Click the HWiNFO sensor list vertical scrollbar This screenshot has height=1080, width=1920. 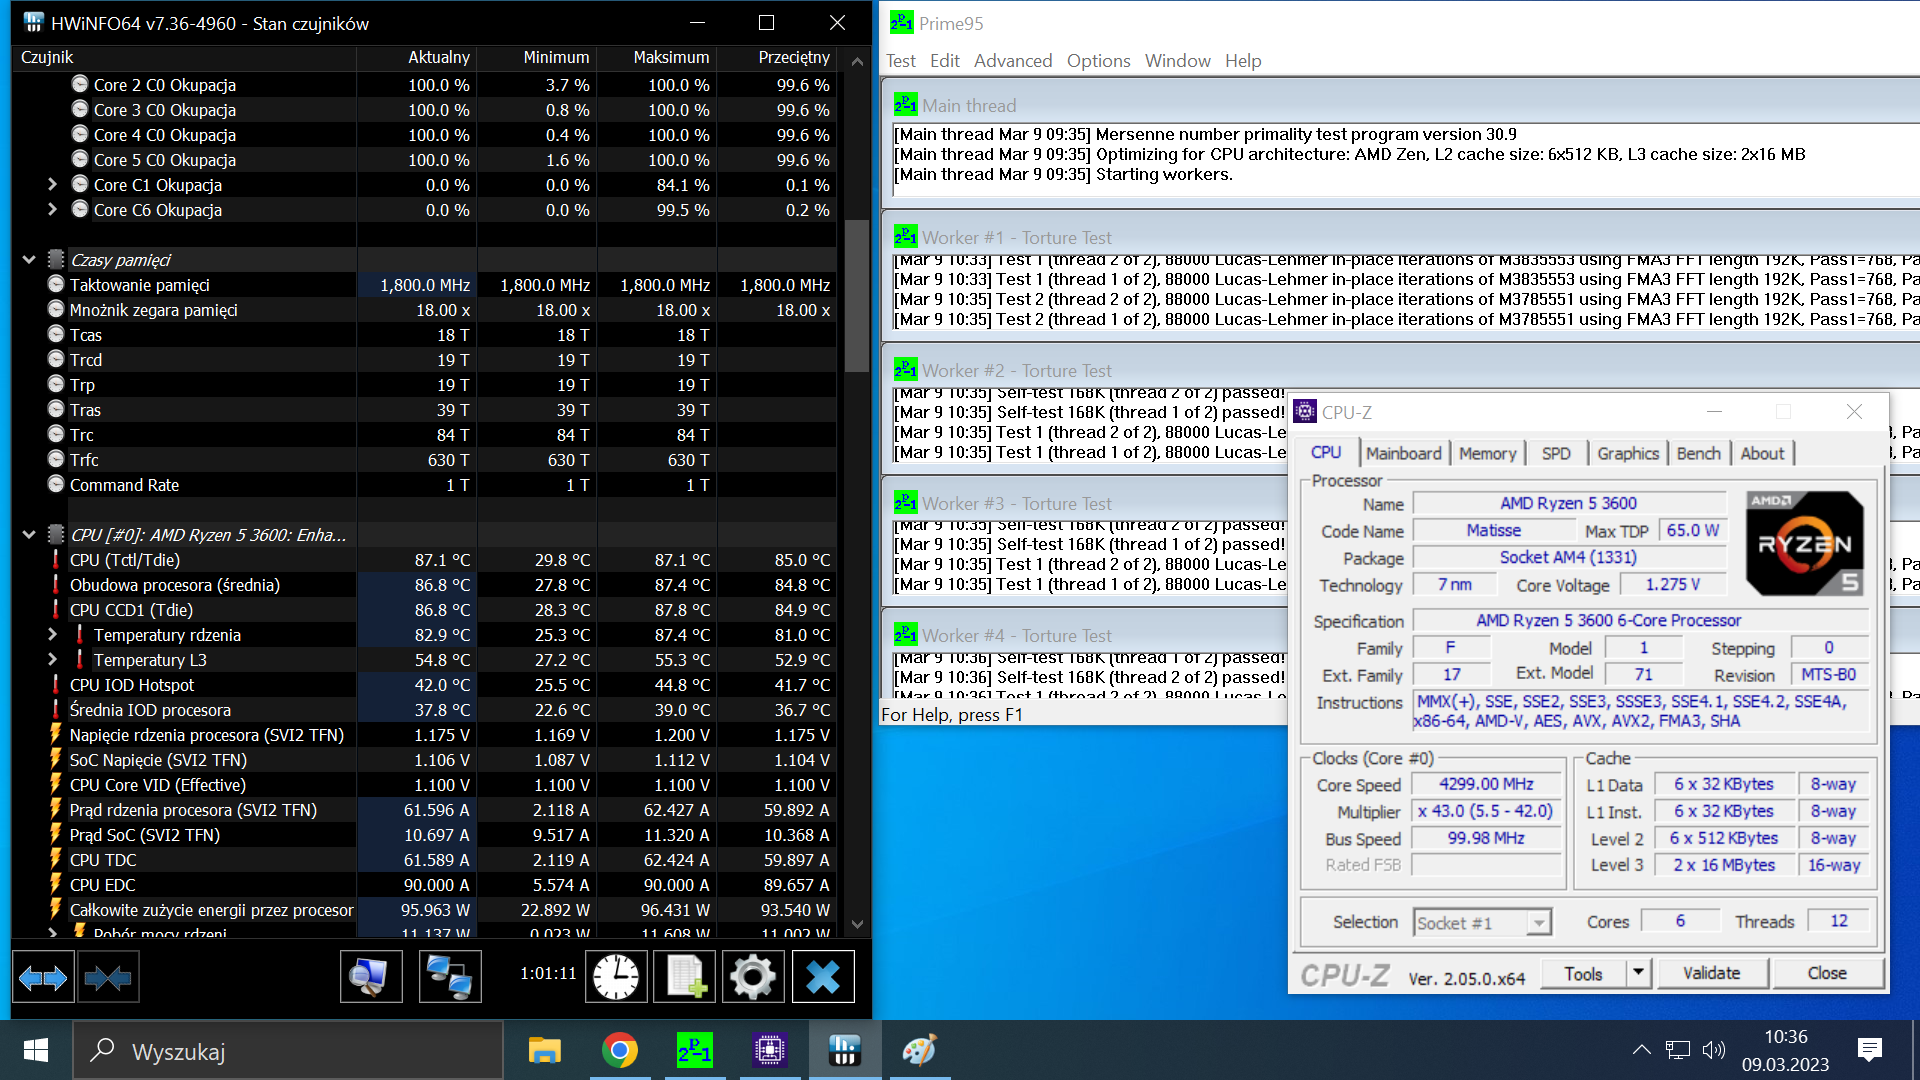pos(857,297)
